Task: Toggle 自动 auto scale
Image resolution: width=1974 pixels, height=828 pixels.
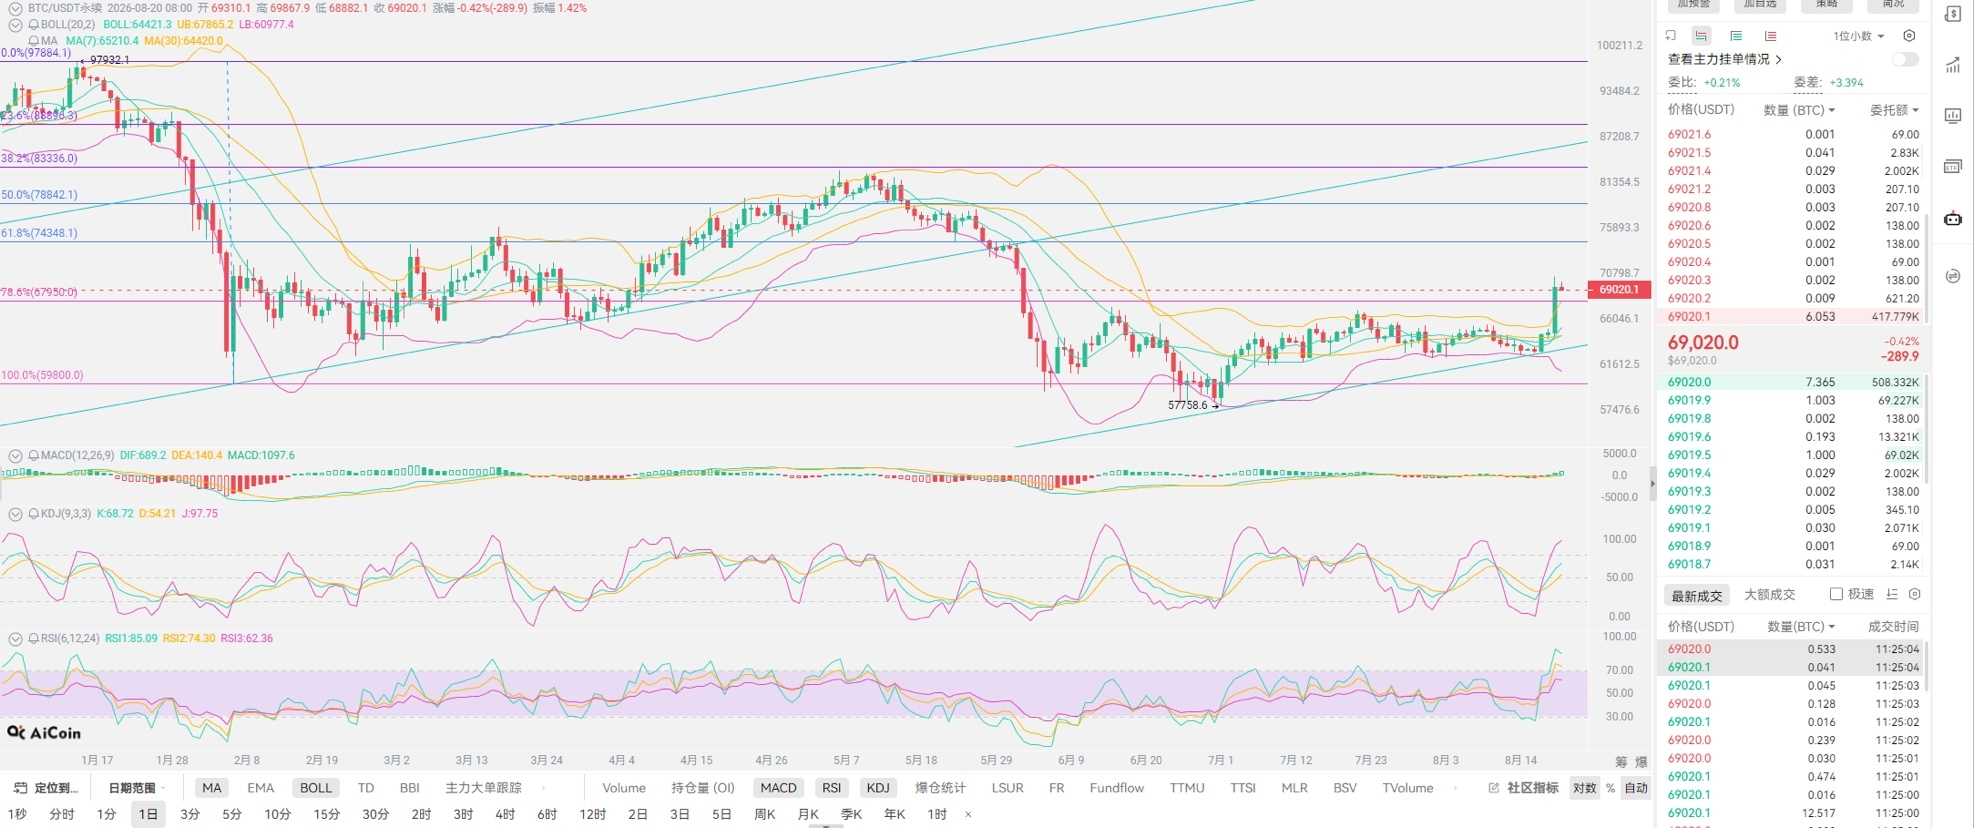Action: (x=1636, y=788)
